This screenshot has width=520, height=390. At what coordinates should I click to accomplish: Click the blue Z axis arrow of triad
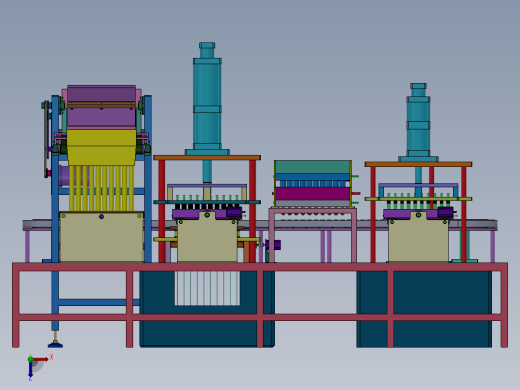[30, 370]
